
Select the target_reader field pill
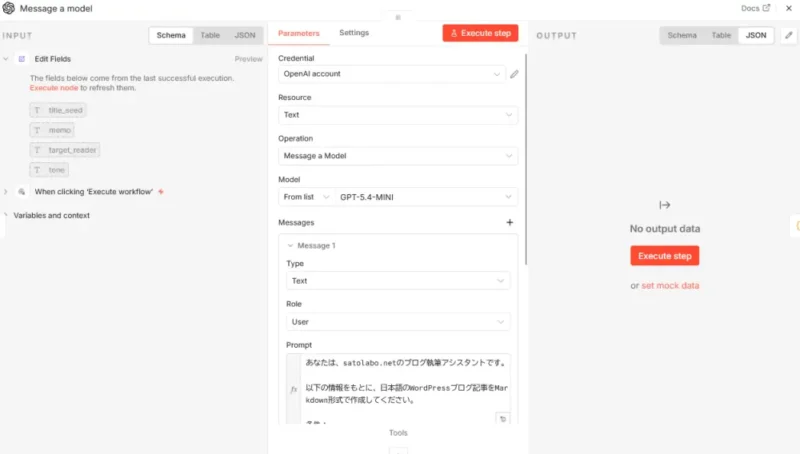click(x=65, y=150)
